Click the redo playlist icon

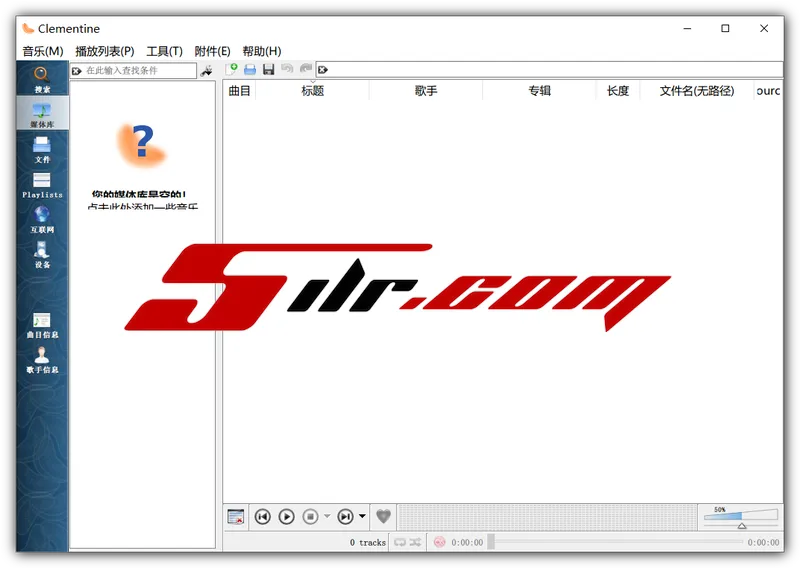[306, 68]
